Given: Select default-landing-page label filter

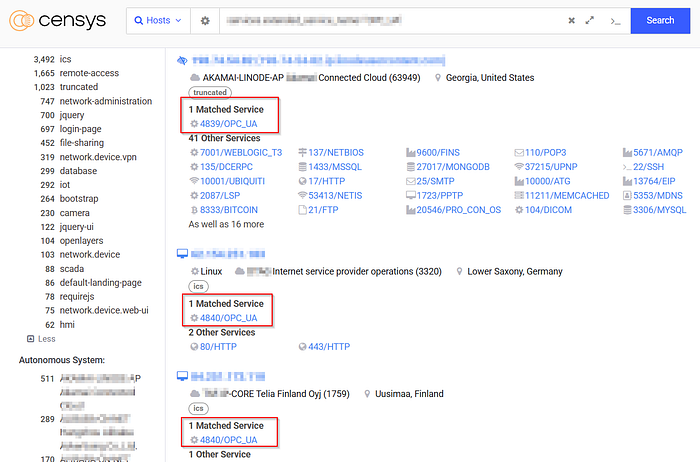Looking at the screenshot, I should tap(100, 283).
